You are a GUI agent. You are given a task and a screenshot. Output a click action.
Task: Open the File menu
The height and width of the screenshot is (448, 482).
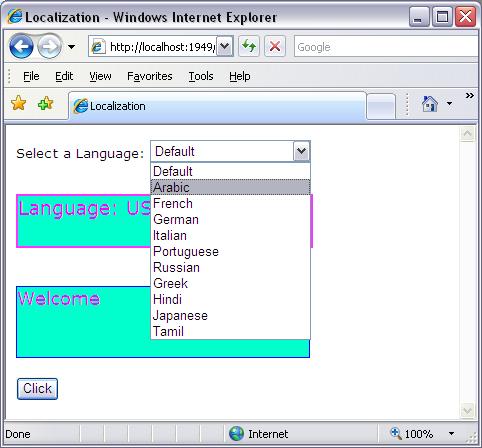point(31,76)
